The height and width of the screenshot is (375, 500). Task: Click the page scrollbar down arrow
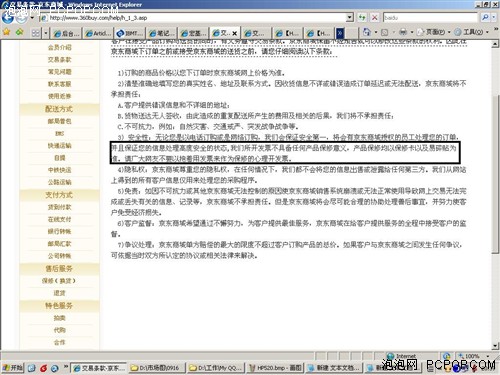pyautogui.click(x=495, y=346)
